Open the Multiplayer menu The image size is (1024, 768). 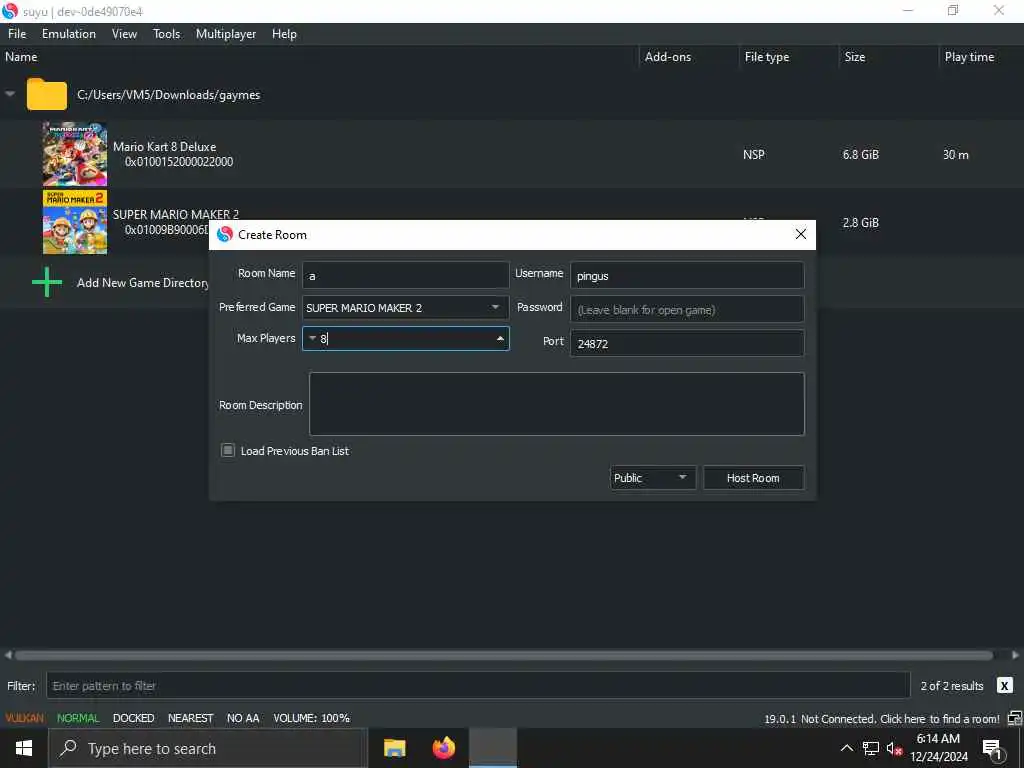(226, 34)
